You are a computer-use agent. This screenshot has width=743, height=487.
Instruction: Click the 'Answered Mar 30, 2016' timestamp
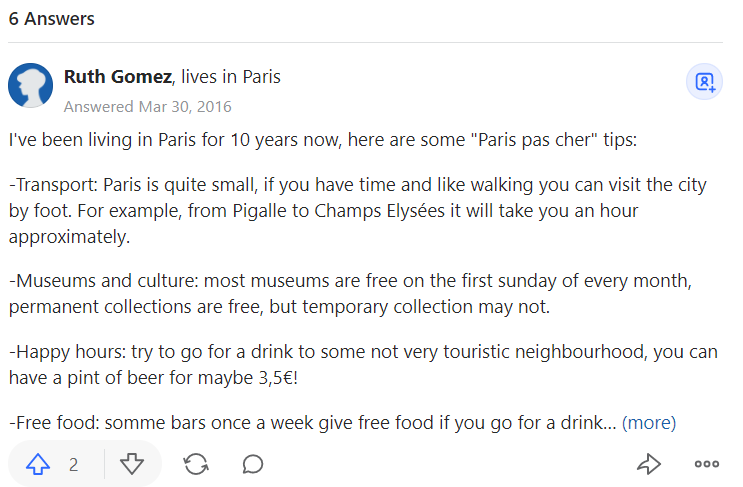pos(147,106)
